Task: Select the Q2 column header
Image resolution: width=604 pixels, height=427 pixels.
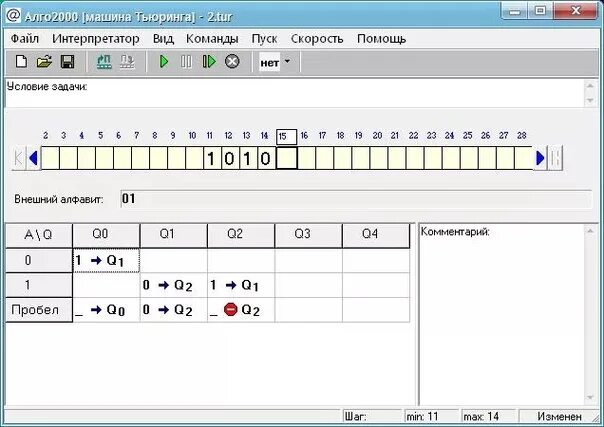Action: point(241,235)
